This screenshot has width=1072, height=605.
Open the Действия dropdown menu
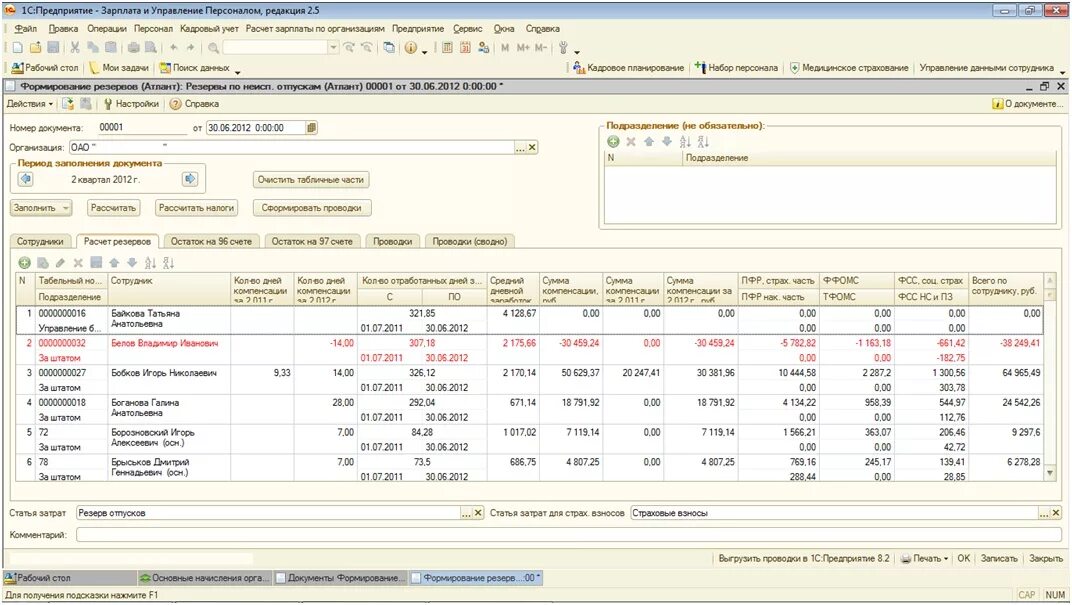(x=30, y=104)
